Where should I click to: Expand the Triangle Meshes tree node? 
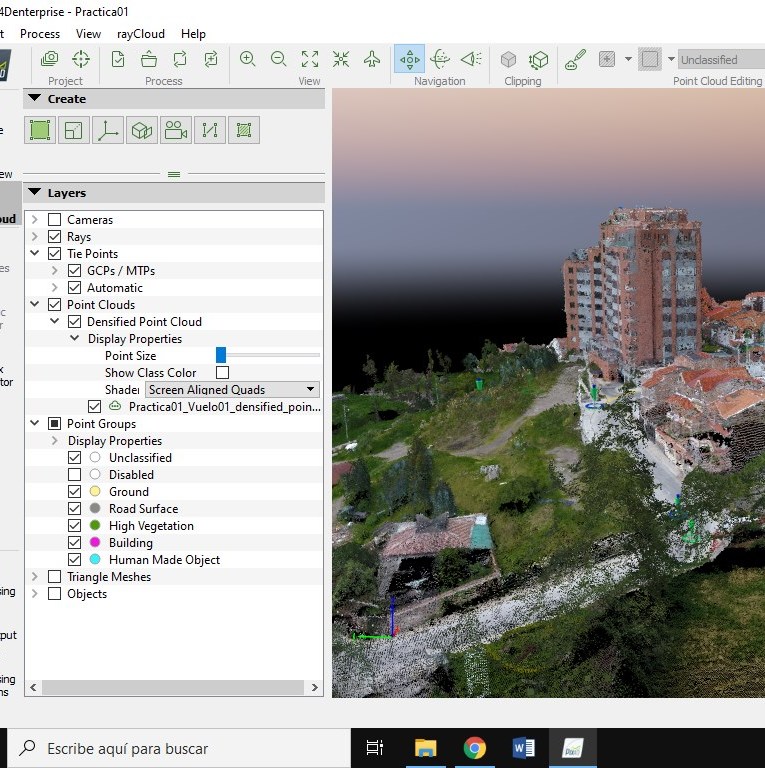[x=35, y=577]
